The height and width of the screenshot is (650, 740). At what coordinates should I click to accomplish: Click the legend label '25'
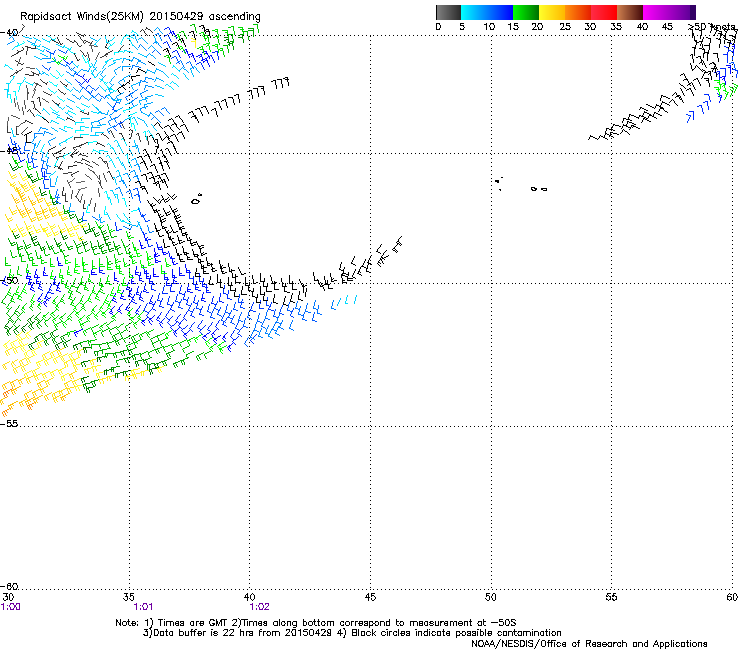(x=565, y=27)
